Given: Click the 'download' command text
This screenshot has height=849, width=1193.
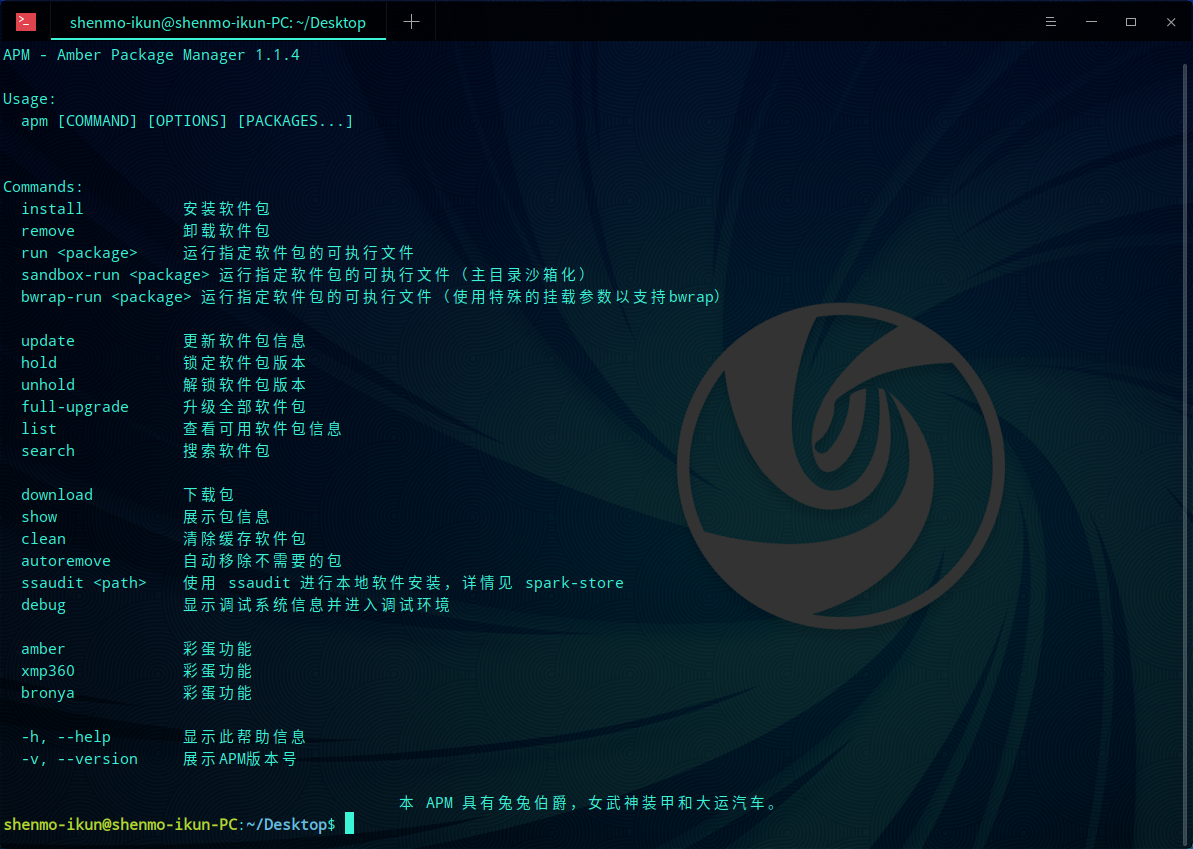Looking at the screenshot, I should [57, 495].
